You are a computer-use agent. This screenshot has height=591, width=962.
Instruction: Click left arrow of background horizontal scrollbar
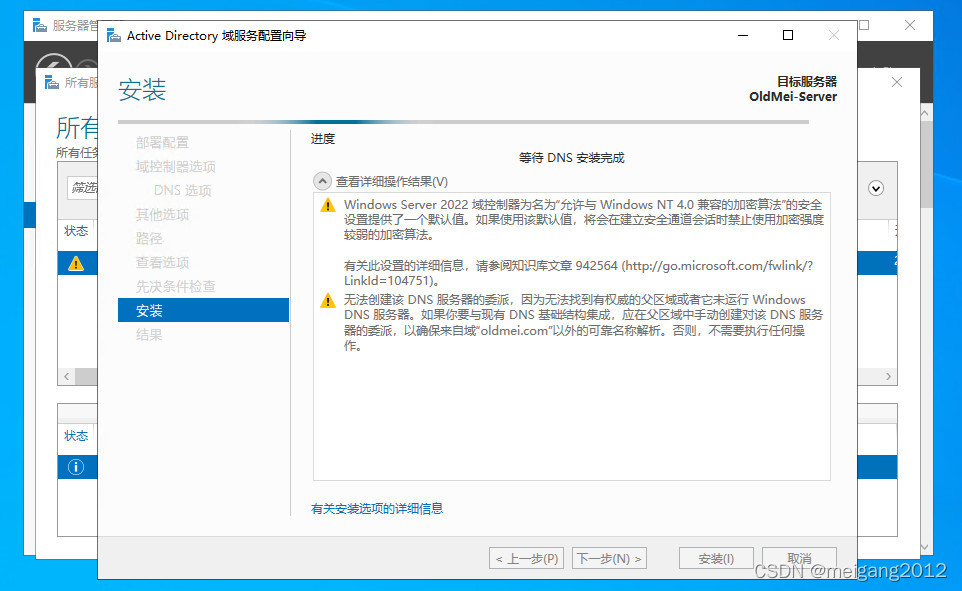(66, 376)
